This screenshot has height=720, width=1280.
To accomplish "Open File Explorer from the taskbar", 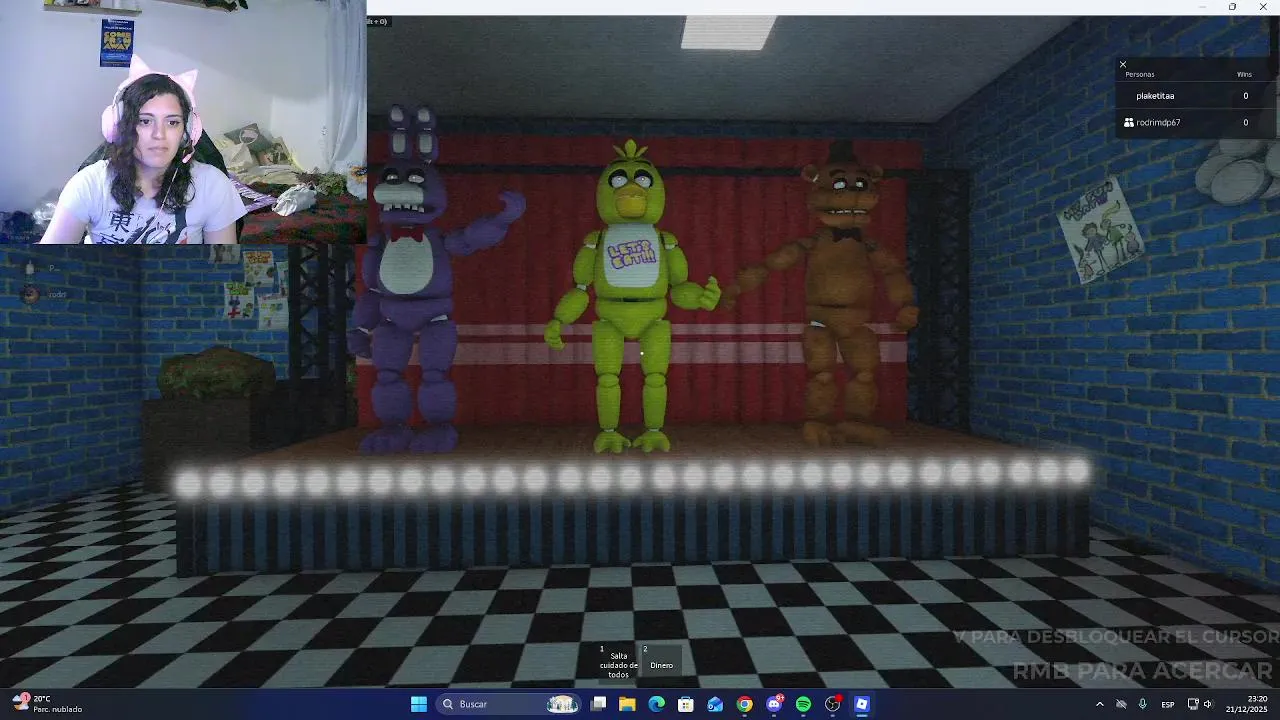I will click(627, 704).
